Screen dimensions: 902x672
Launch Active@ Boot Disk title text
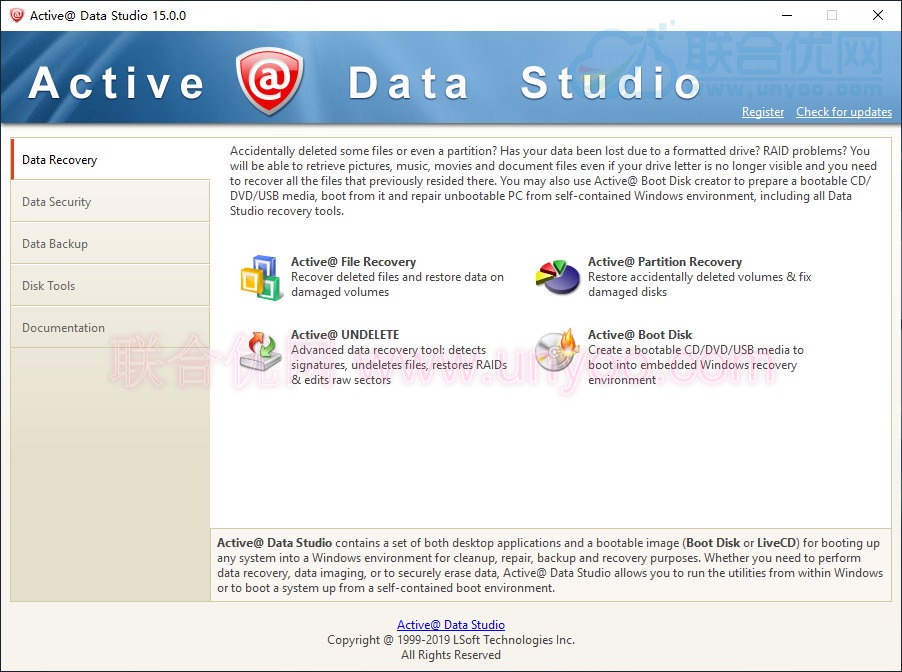[x=640, y=335]
